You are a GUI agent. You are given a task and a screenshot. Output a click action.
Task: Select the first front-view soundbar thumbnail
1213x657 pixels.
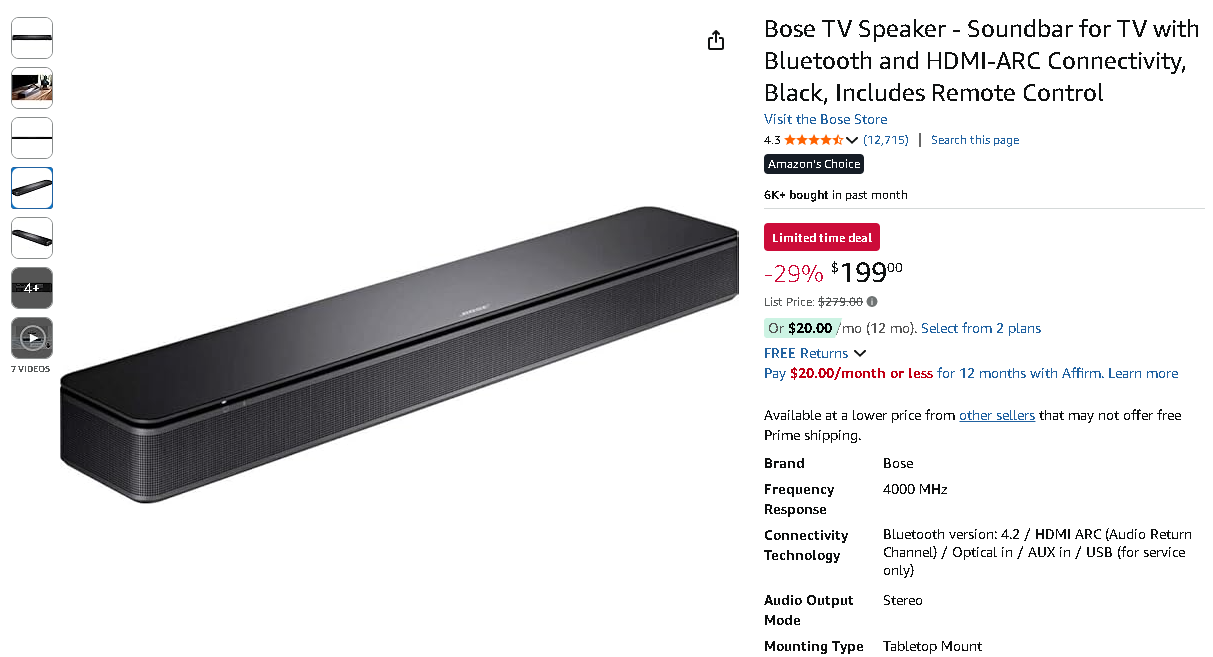tap(32, 38)
